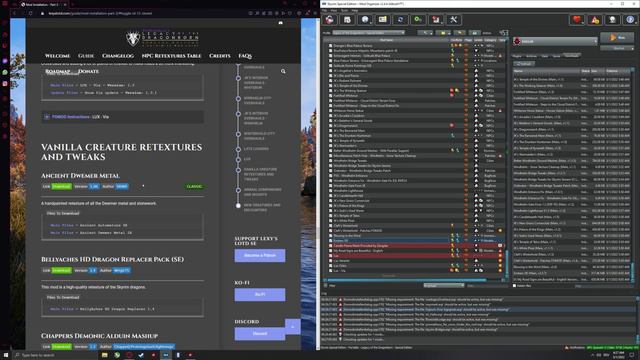Open the Changelog link on the website
640x360 pixels.
118,56
